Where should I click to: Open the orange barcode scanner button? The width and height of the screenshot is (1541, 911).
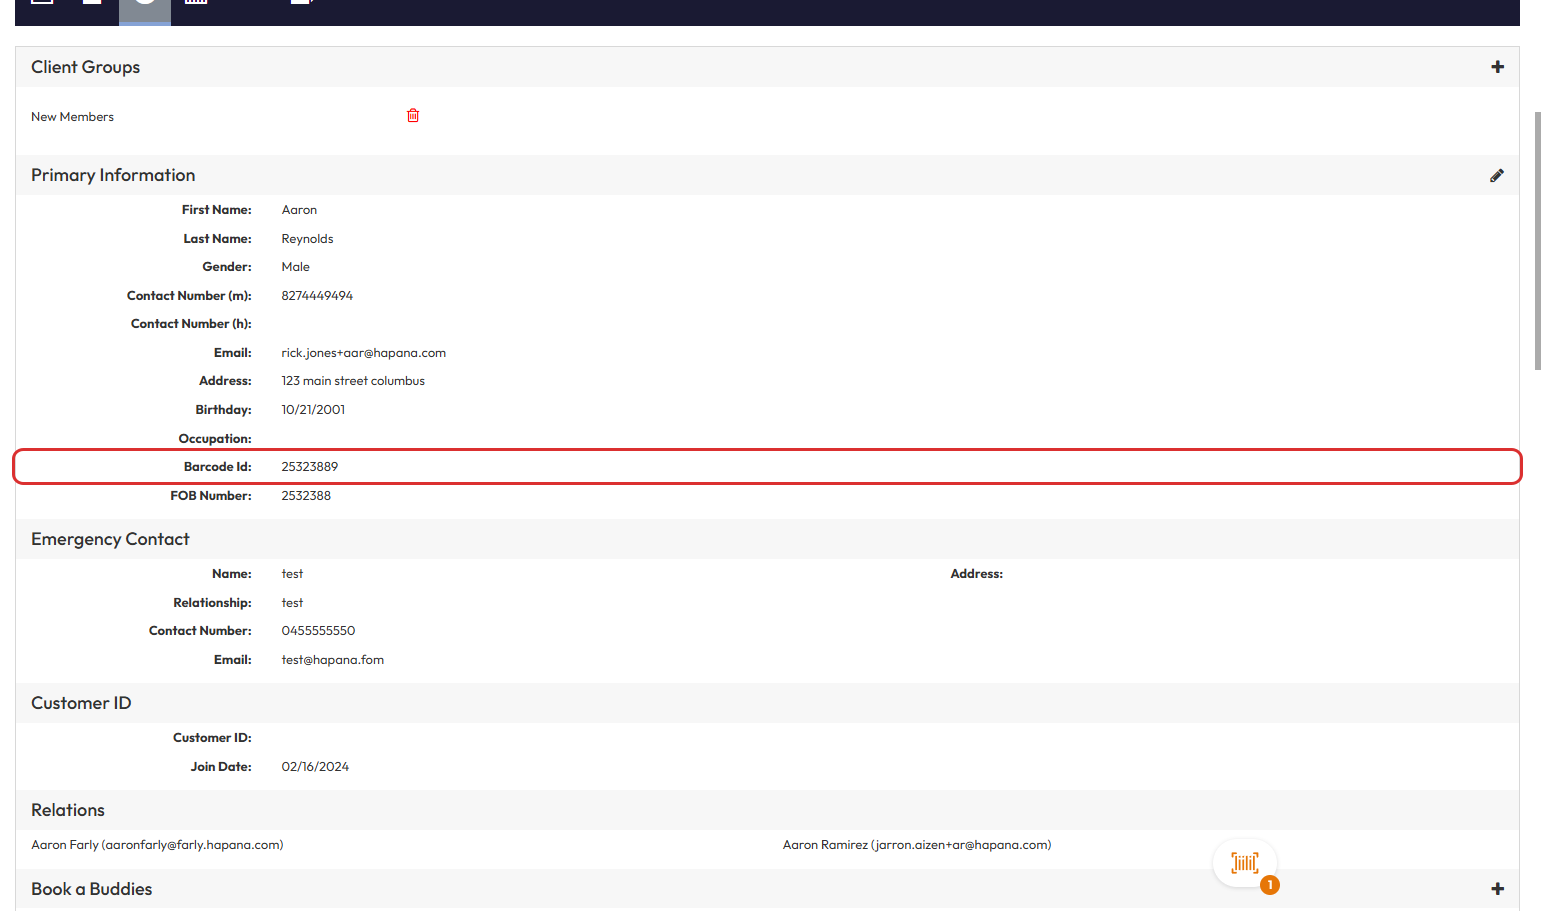click(1244, 863)
